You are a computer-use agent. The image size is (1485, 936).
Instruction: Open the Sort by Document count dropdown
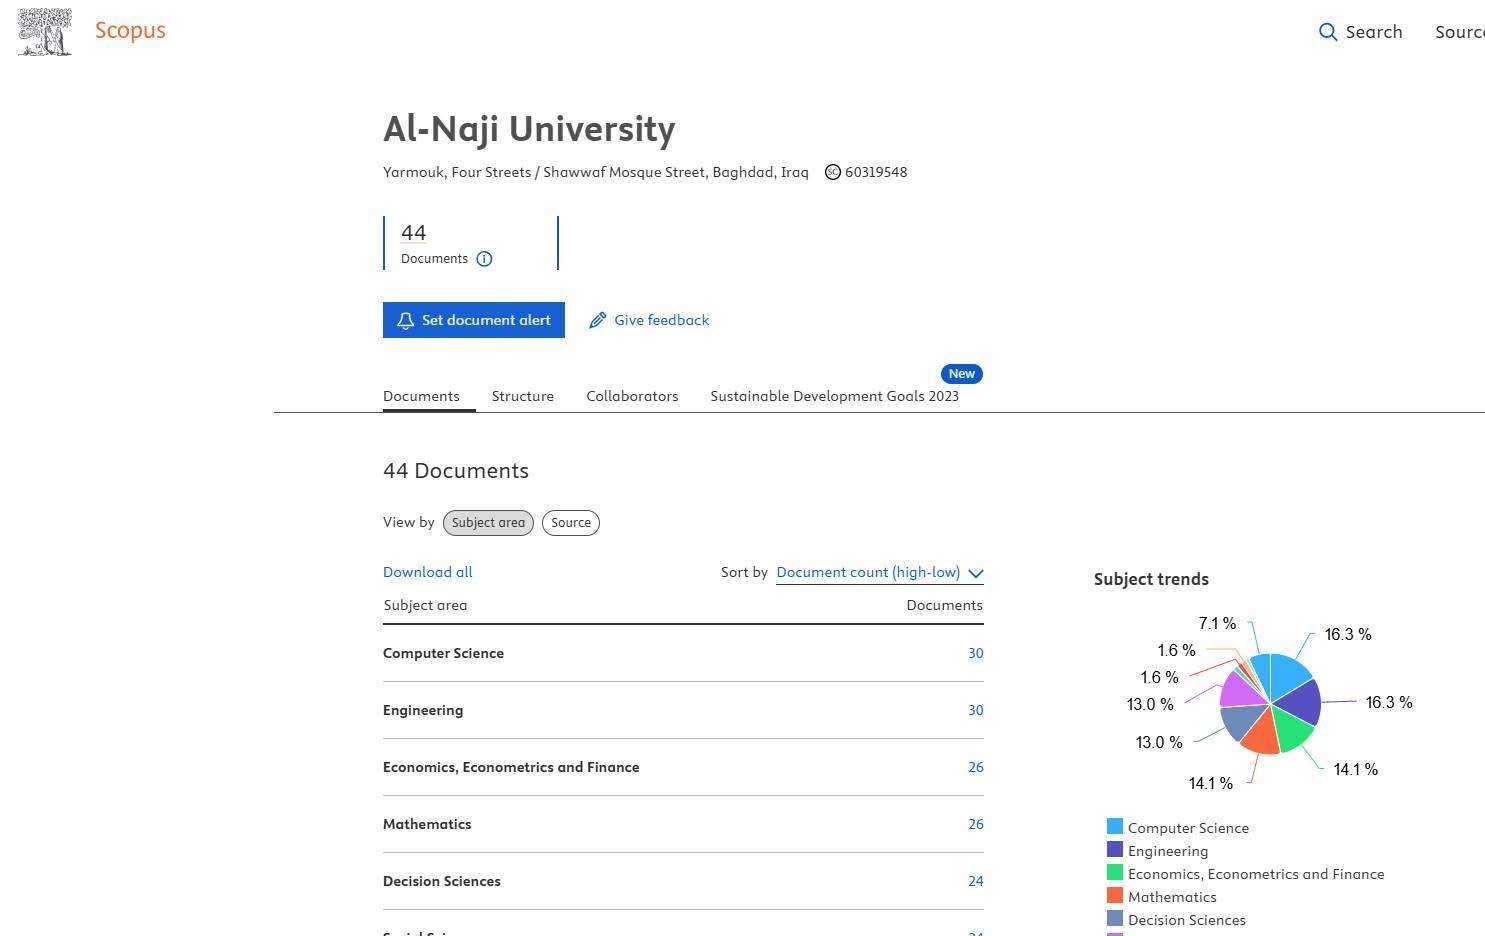tap(868, 573)
